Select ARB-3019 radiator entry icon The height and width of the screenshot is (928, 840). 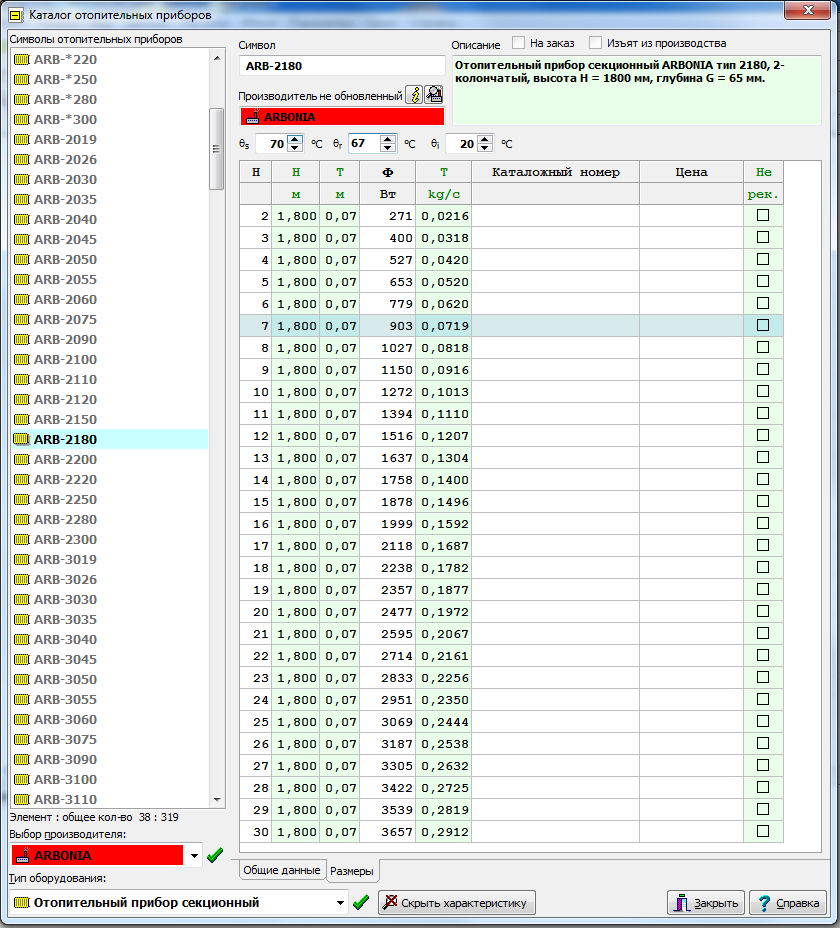(21, 559)
